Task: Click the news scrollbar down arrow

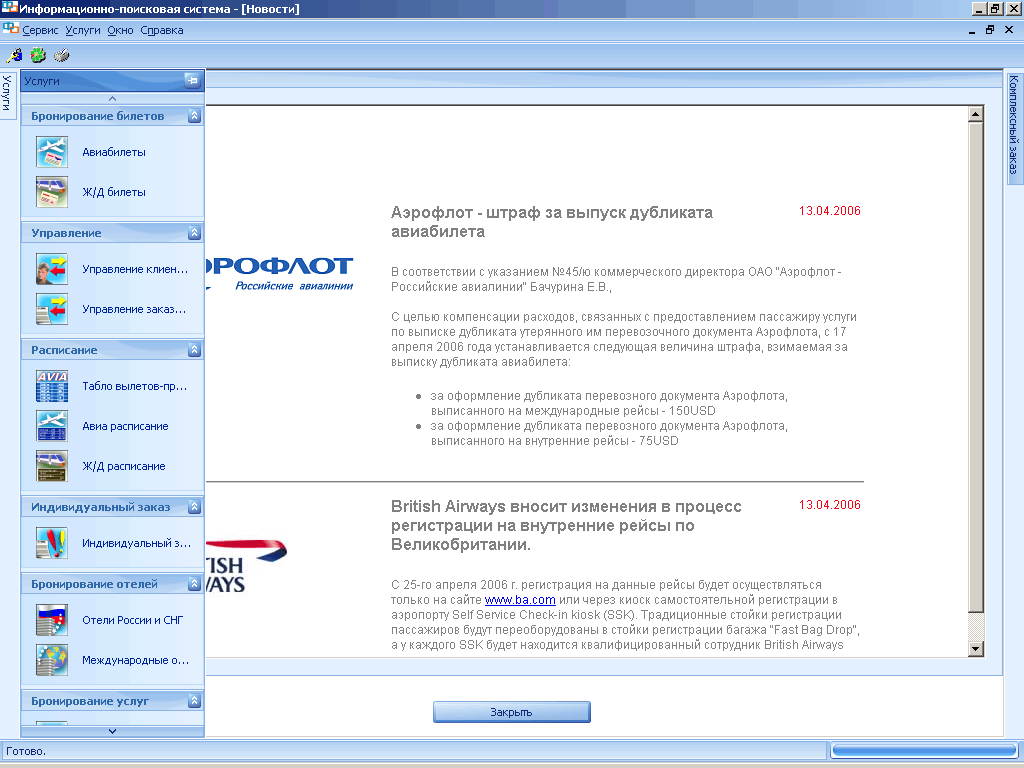Action: [976, 648]
